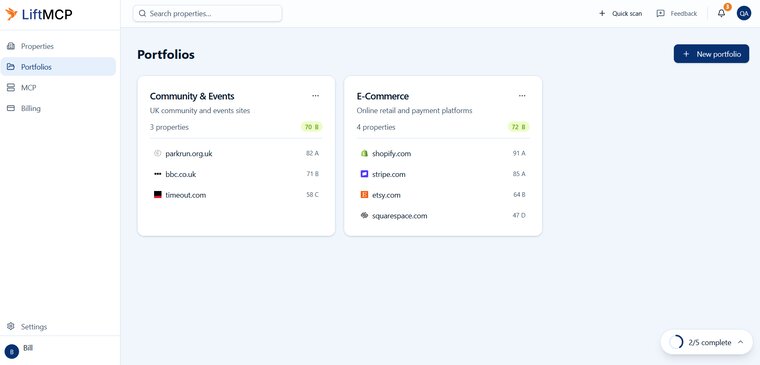Open Settings in the sidebar
The height and width of the screenshot is (365, 760).
point(58,327)
